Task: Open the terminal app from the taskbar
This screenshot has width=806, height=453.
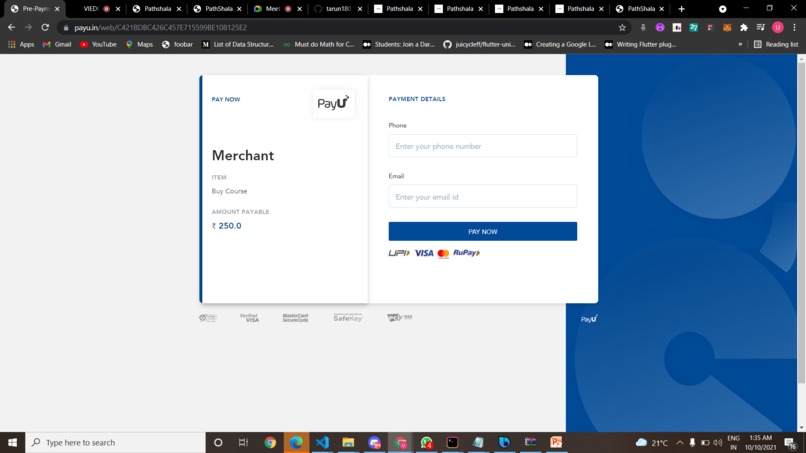Action: (452, 442)
